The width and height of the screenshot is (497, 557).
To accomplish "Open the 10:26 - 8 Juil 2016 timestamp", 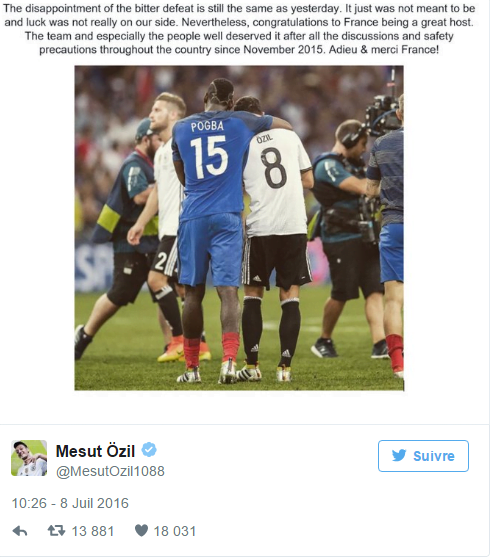I will [x=70, y=503].
